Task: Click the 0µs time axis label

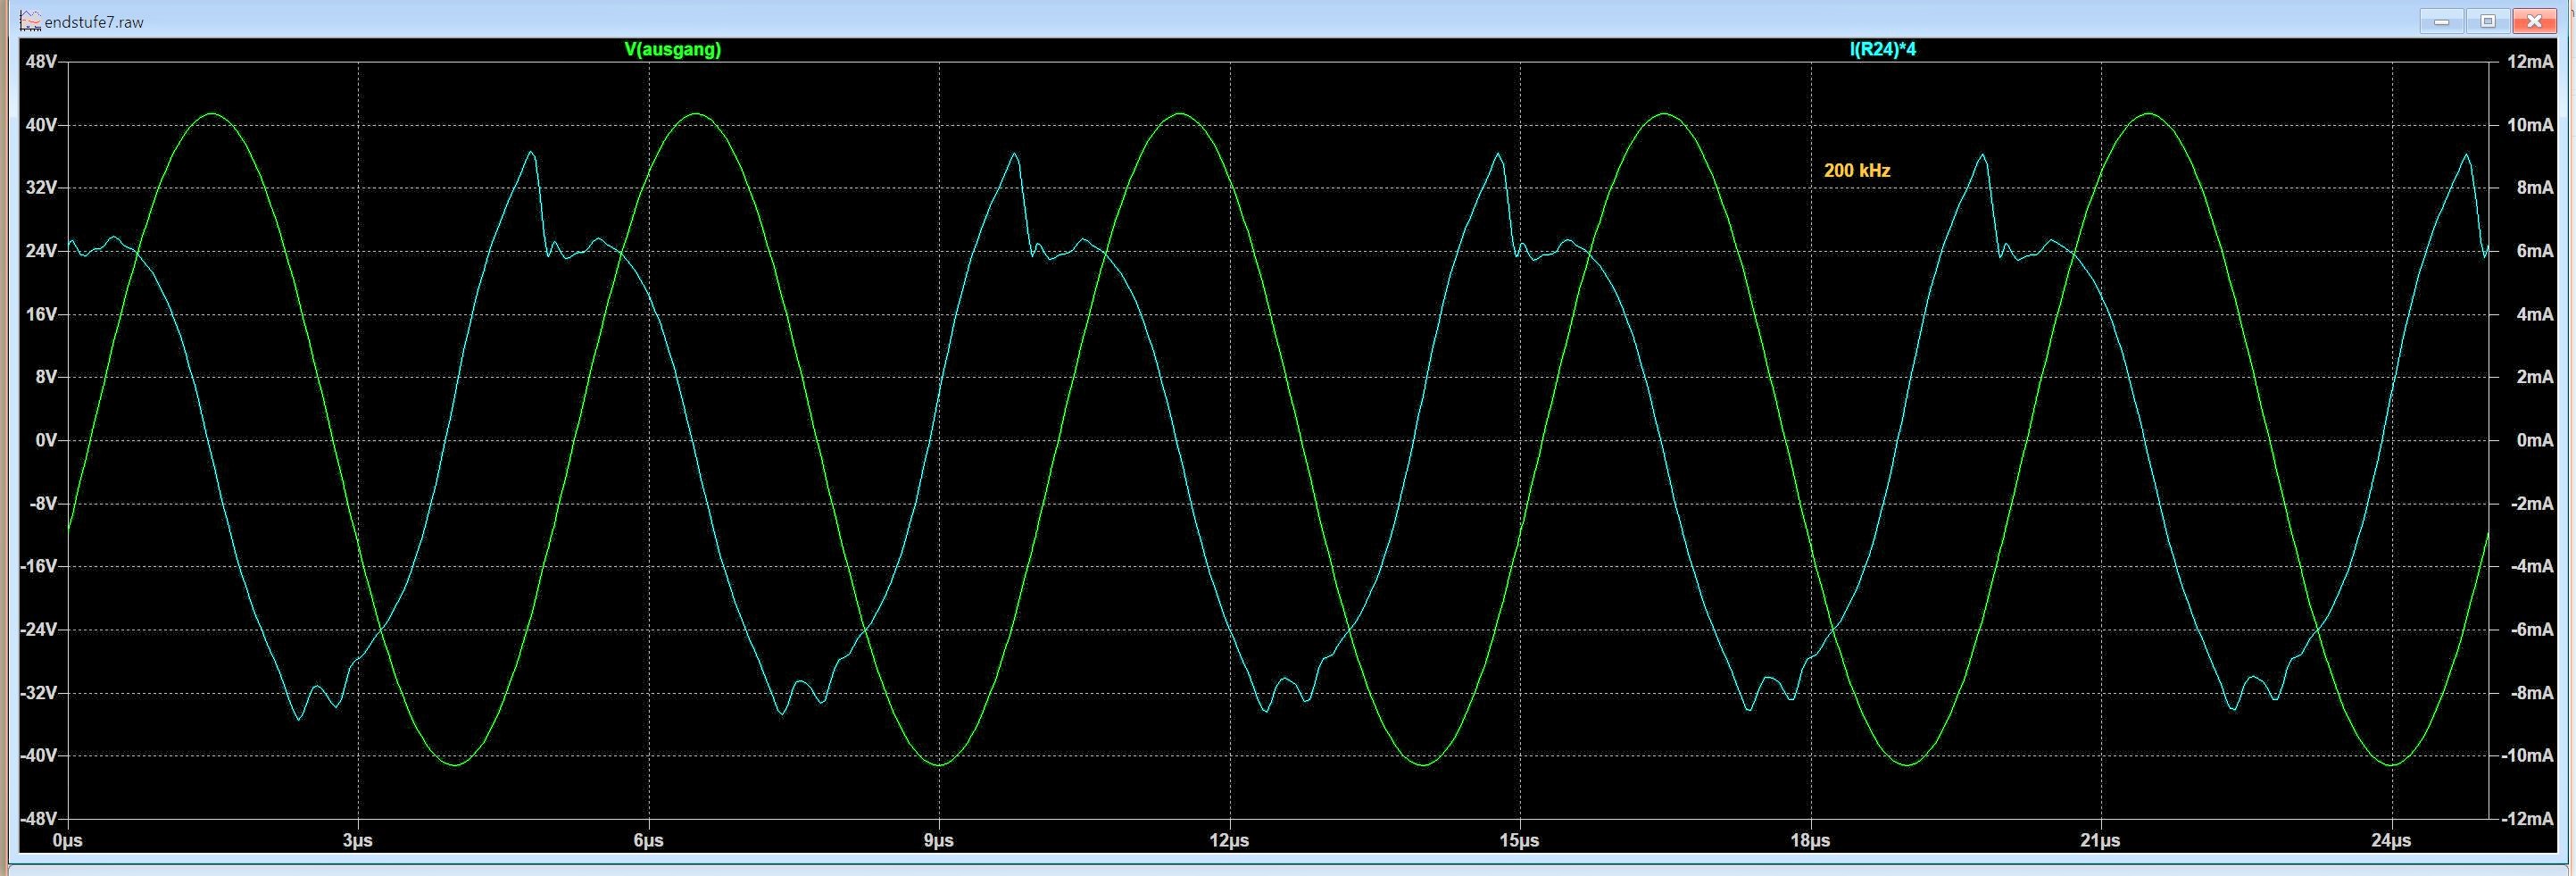Action: coord(67,841)
